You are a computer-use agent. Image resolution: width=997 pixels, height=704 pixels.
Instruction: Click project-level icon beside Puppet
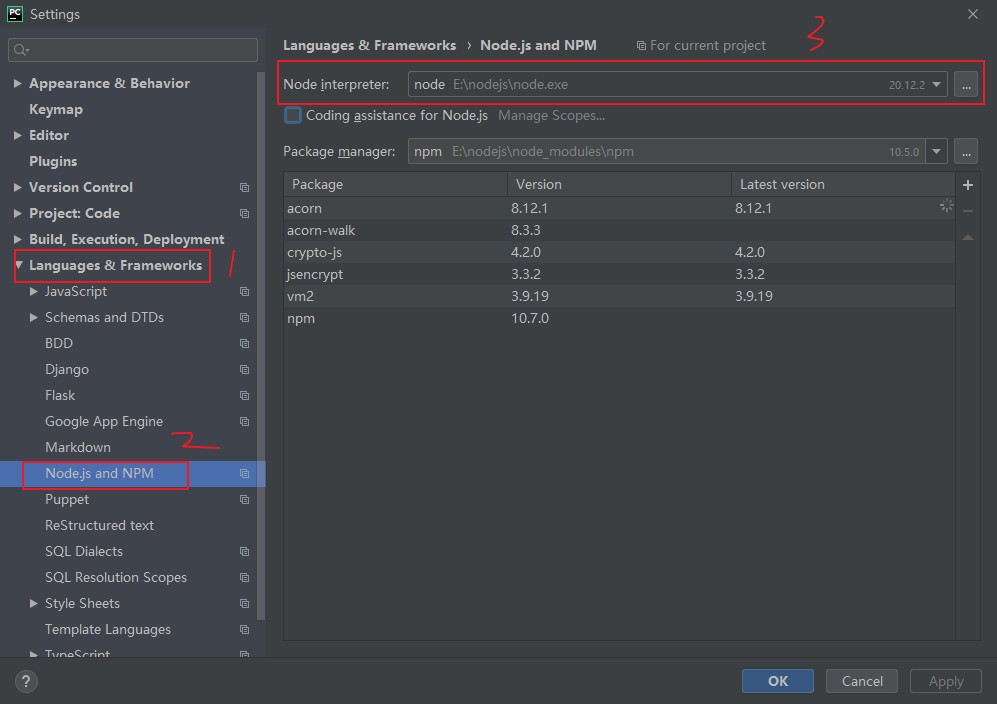244,500
